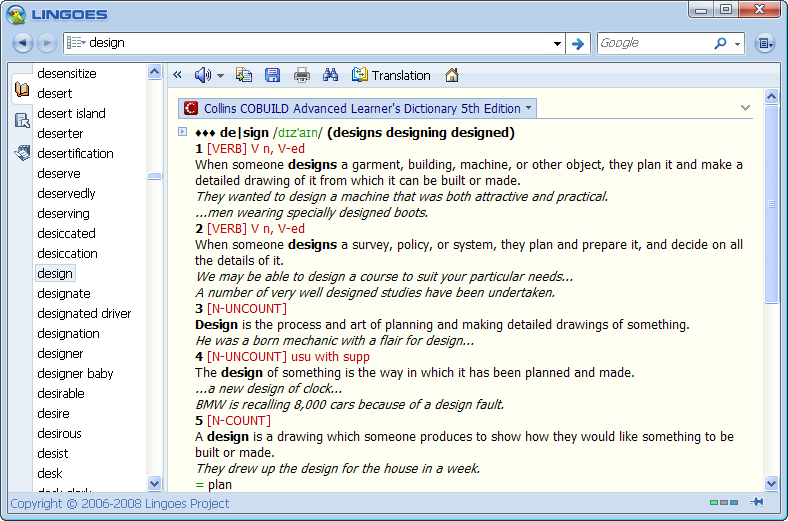The height and width of the screenshot is (521, 788).
Task: Select 'desk' in the word list
Action: pos(50,474)
